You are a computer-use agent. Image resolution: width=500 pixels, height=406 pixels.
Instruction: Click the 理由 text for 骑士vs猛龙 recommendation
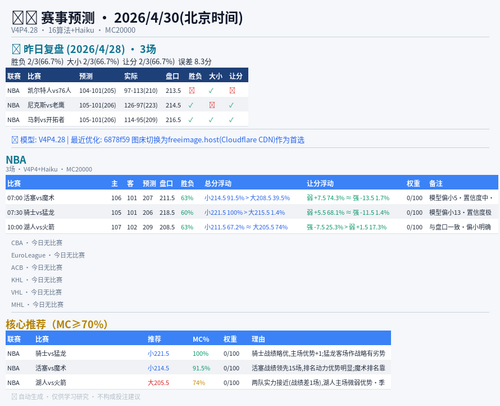(x=318, y=354)
